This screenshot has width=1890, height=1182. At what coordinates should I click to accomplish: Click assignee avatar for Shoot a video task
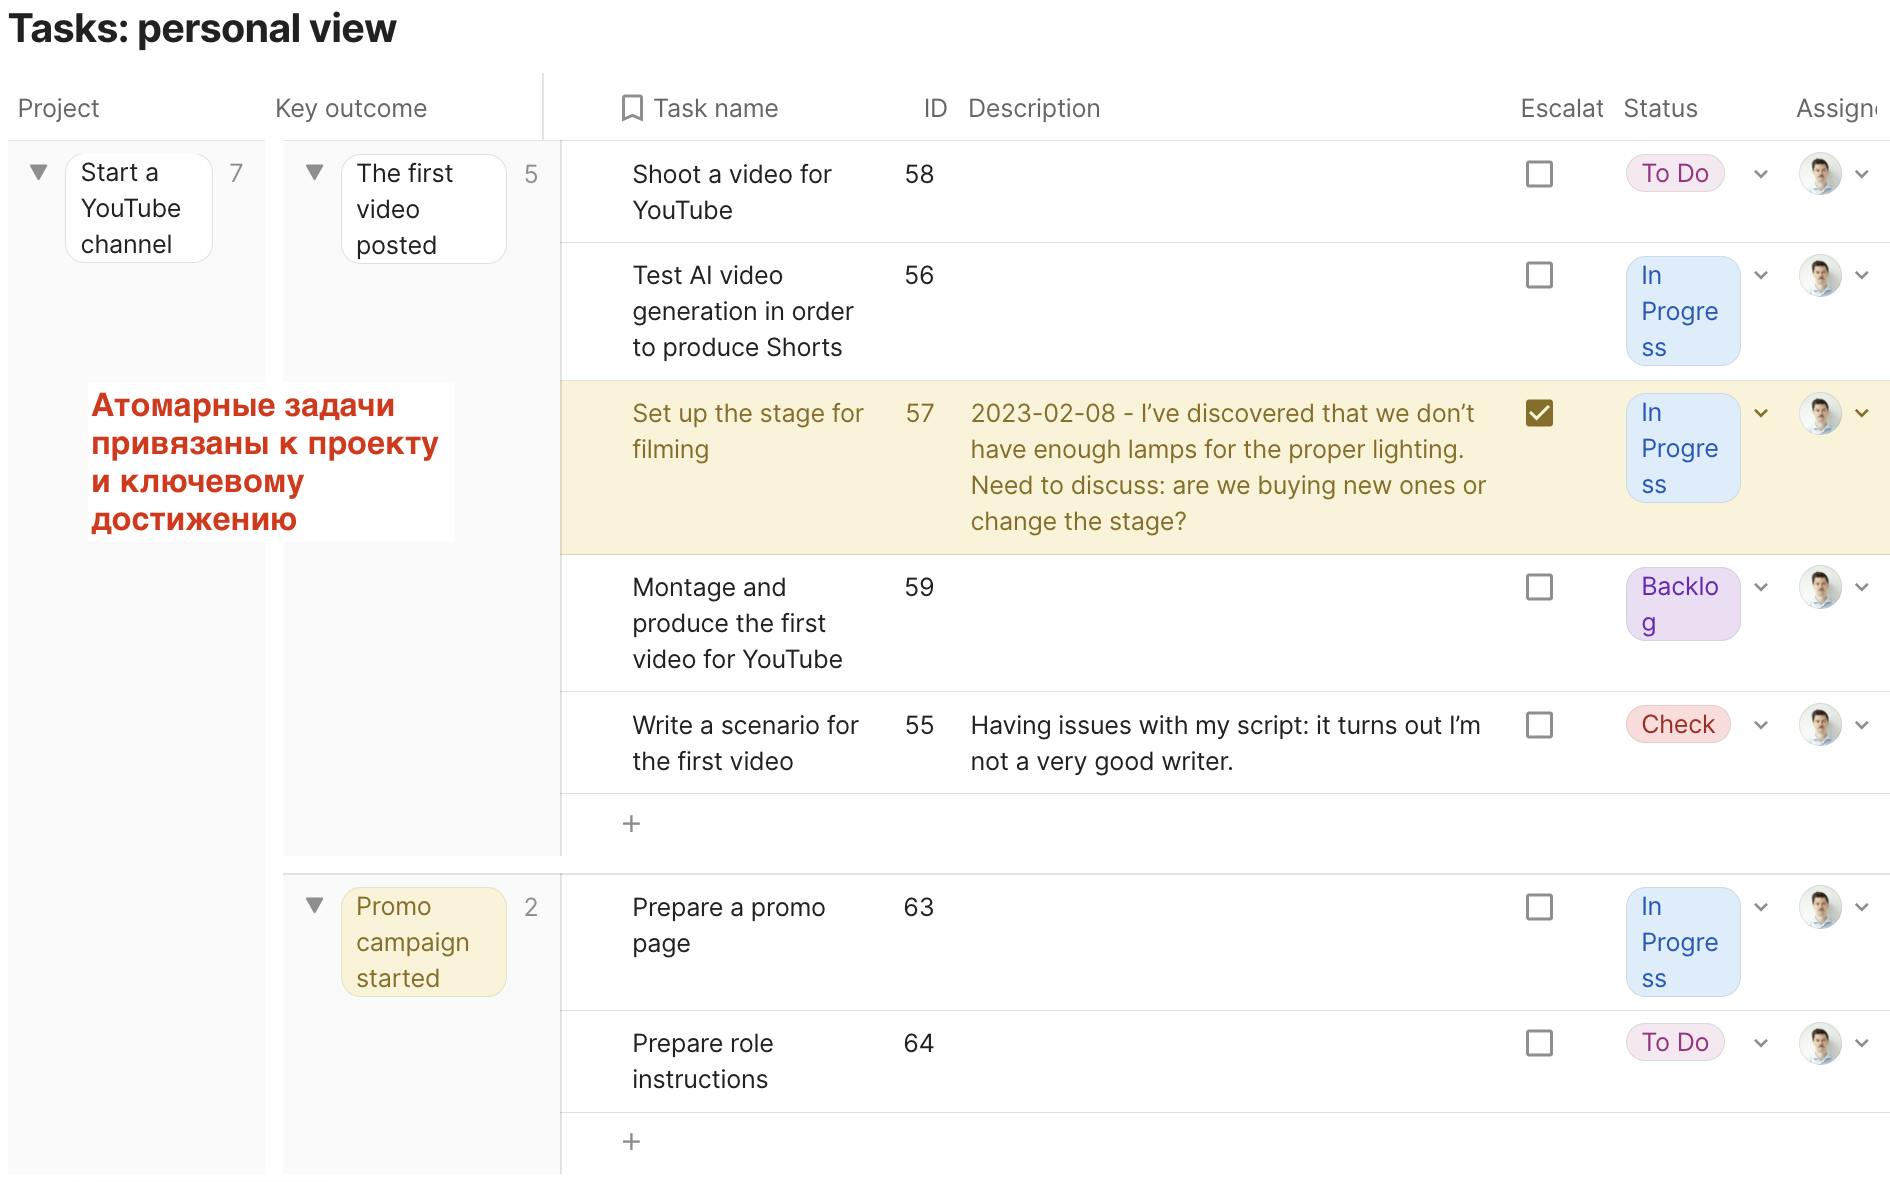(1820, 174)
